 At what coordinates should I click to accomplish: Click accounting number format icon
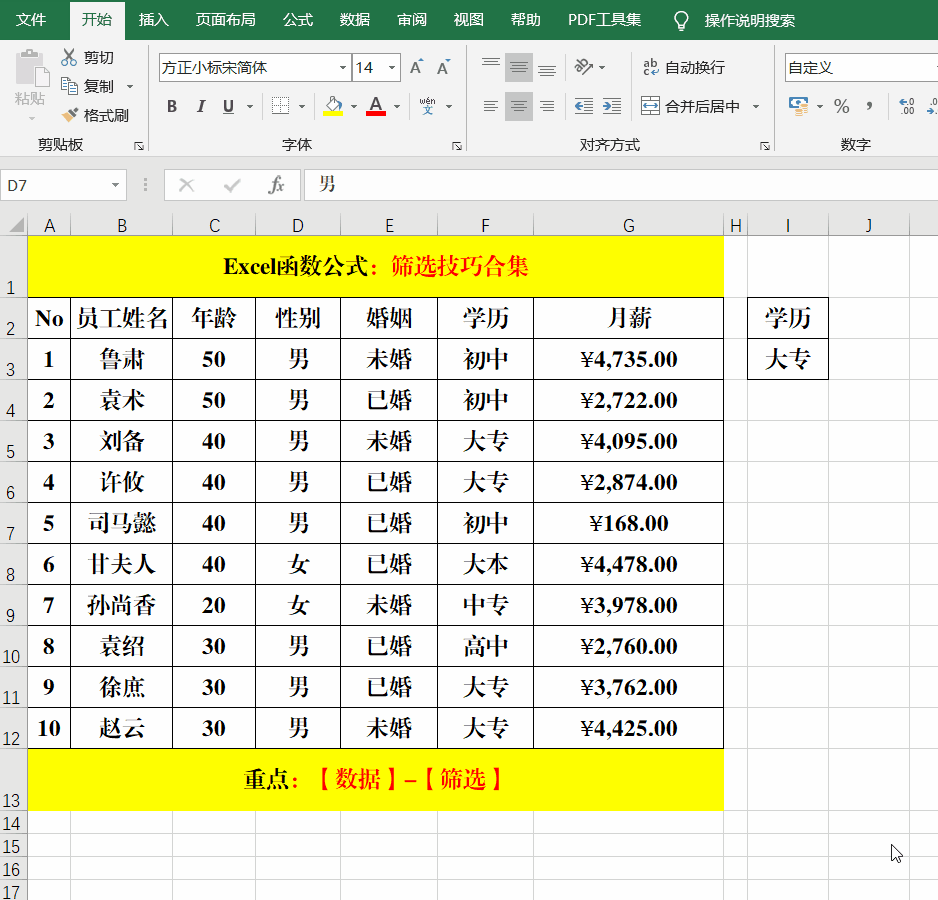[799, 107]
